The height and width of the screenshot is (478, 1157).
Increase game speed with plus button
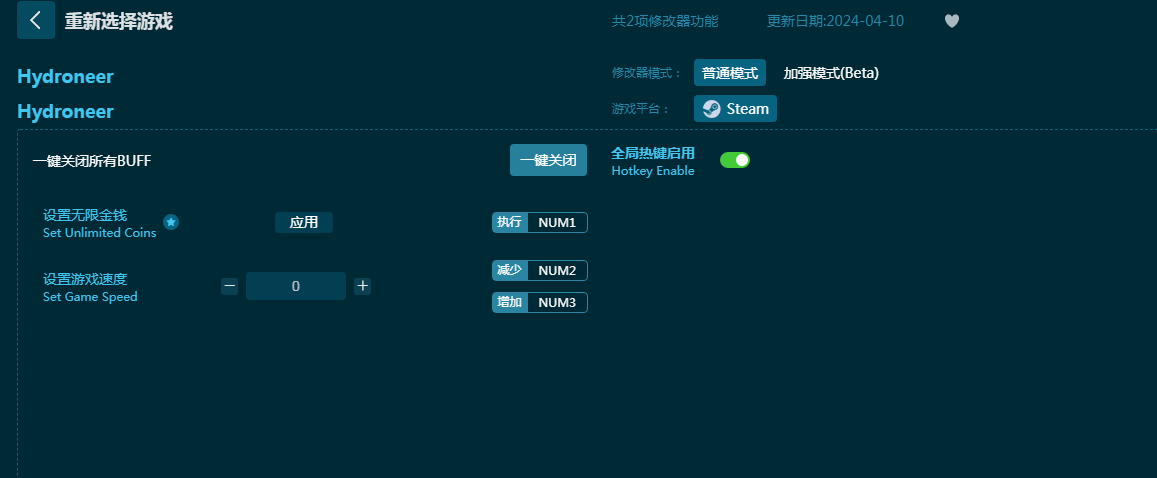[362, 285]
